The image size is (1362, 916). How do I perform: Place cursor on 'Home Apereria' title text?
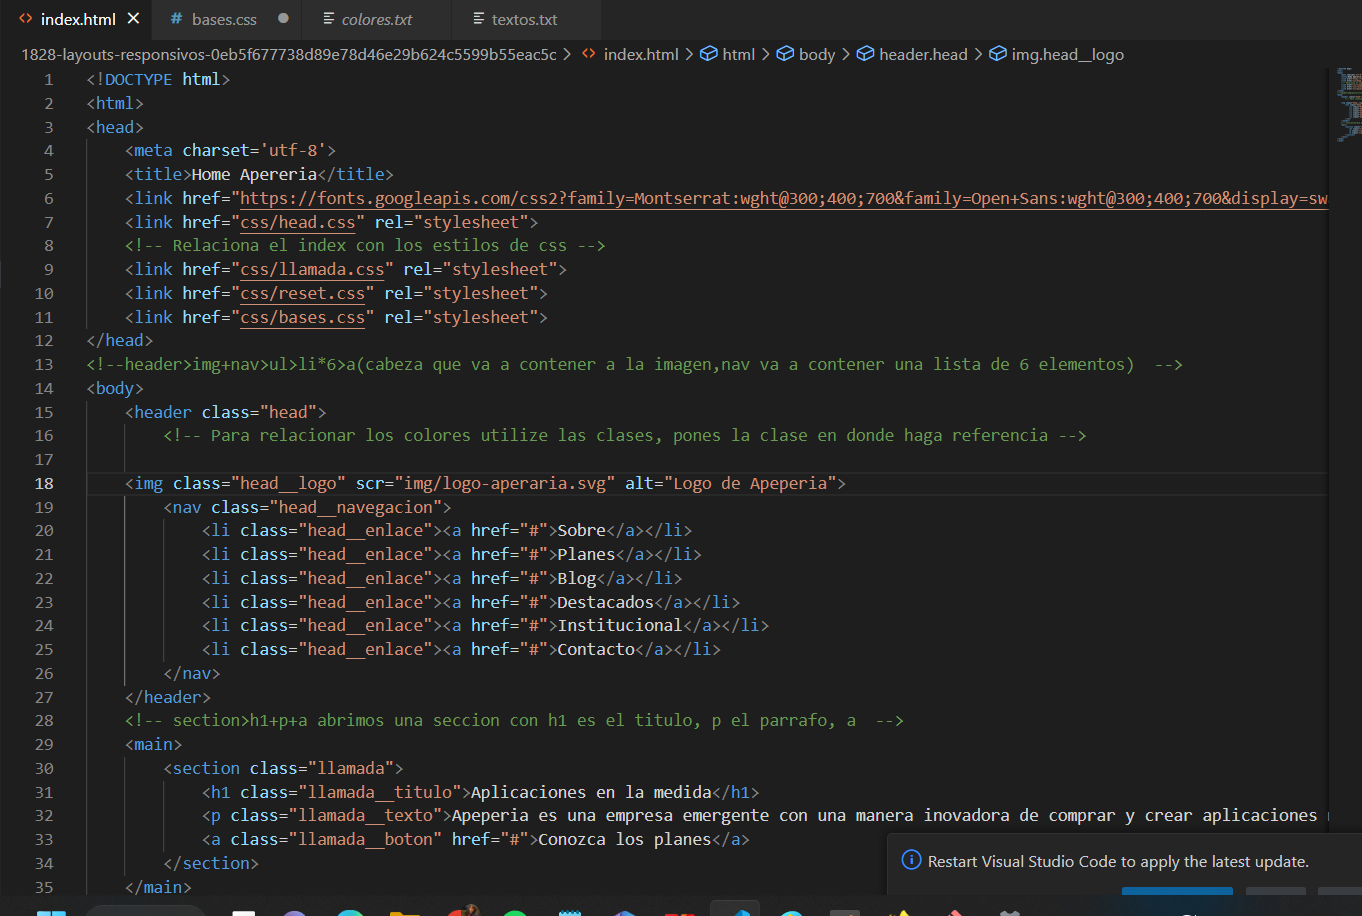[x=254, y=174]
